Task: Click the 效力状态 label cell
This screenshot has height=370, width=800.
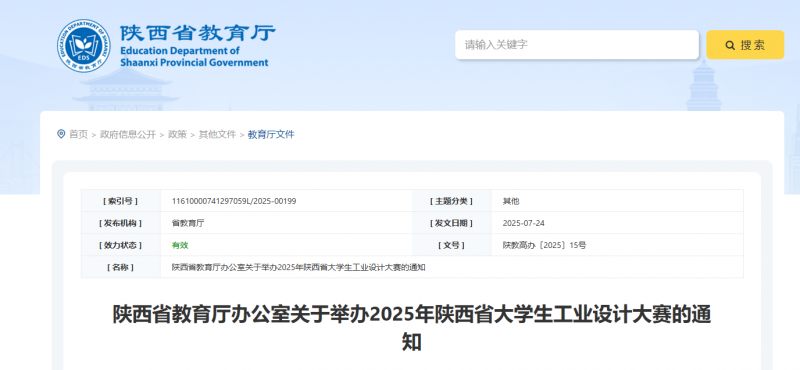Action: click(x=121, y=245)
